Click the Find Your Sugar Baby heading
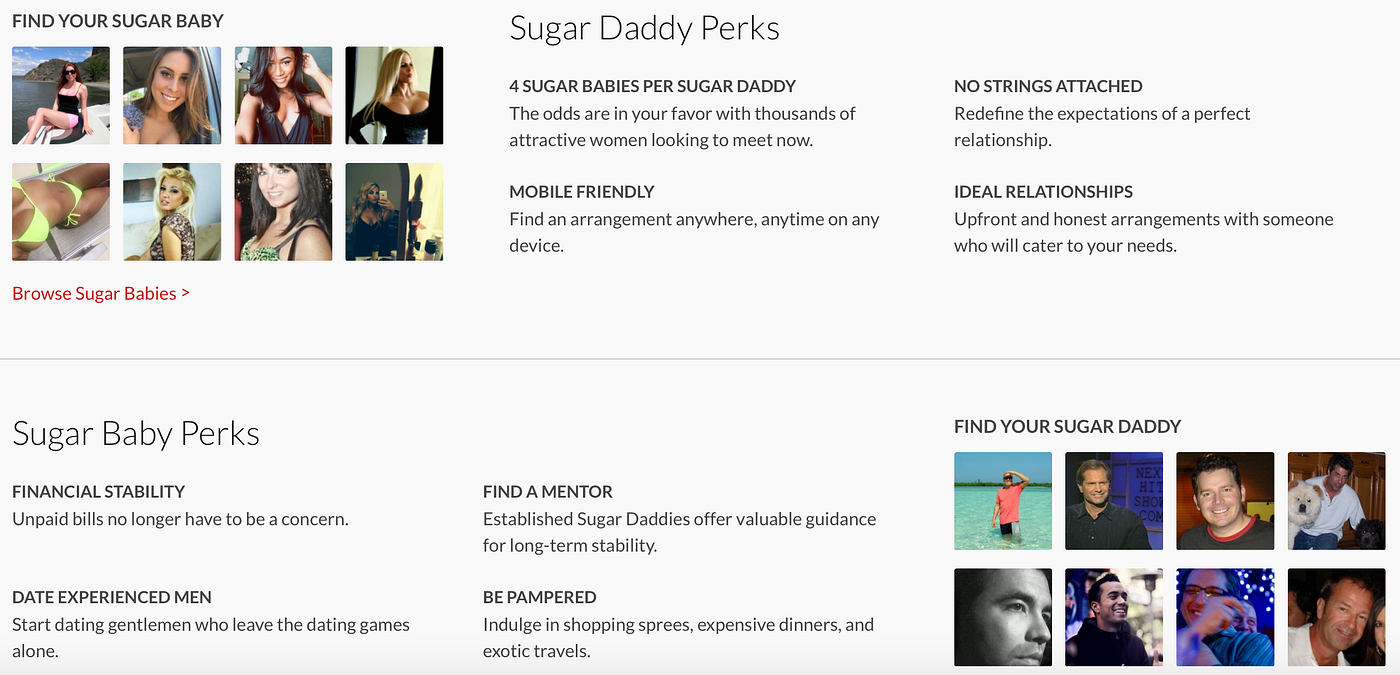Screen dimensions: 1400x675 click(118, 21)
